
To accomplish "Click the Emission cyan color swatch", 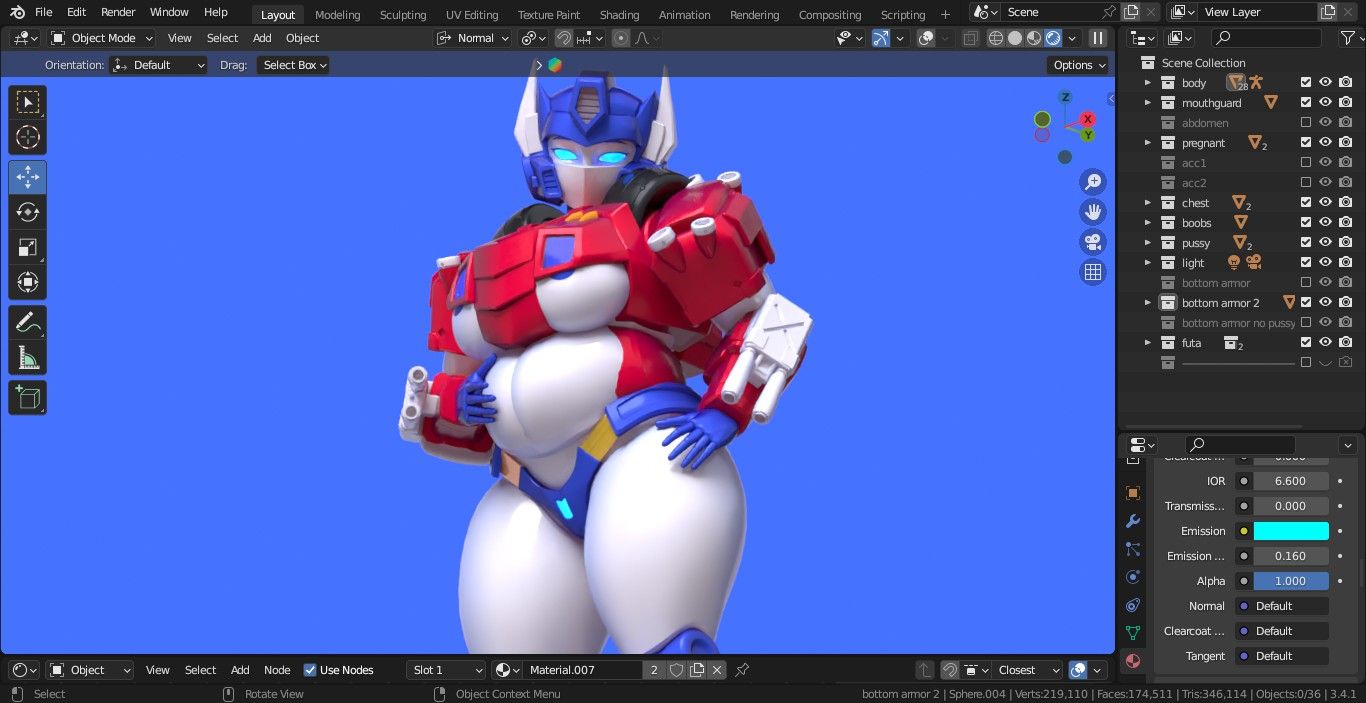I will click(1291, 531).
